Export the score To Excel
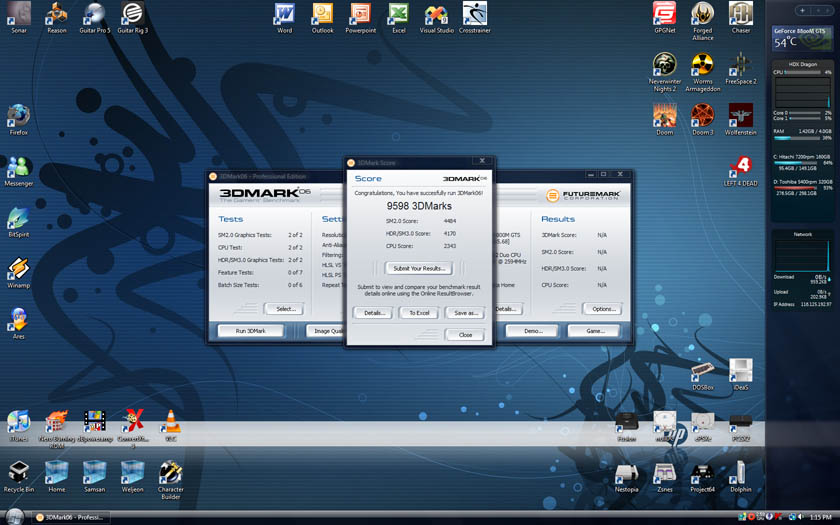The height and width of the screenshot is (525, 840). [419, 313]
